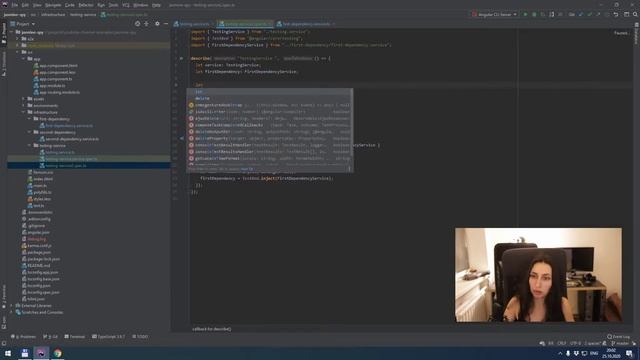Click the Project tool window stripe button
This screenshot has height=360, width=640.
[x=4, y=33]
